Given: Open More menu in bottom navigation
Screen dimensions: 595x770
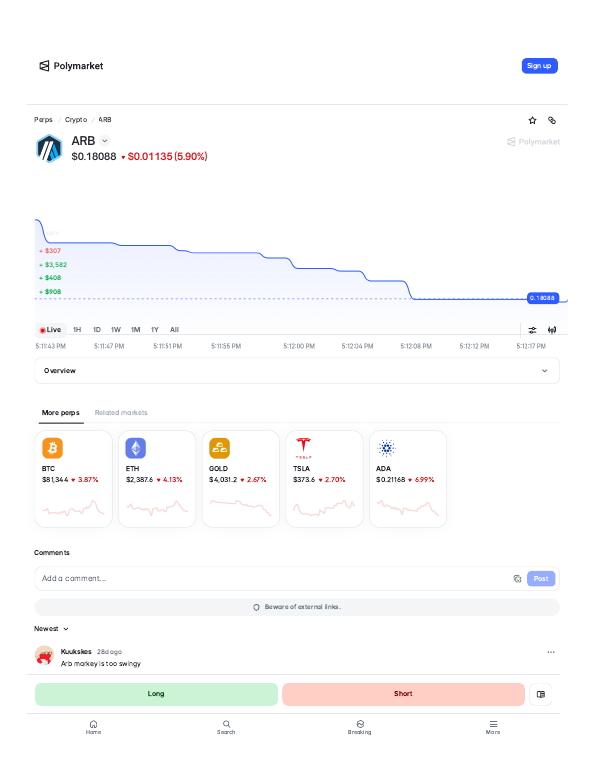Looking at the screenshot, I should tap(493, 727).
